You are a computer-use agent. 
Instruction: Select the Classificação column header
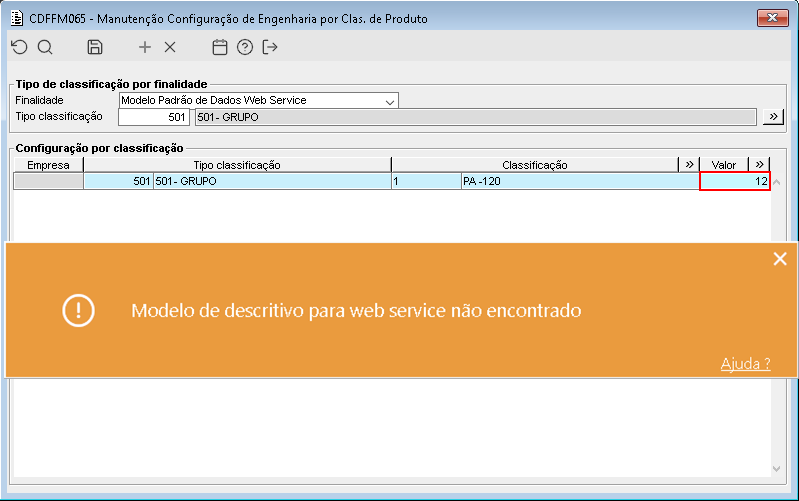click(535, 165)
